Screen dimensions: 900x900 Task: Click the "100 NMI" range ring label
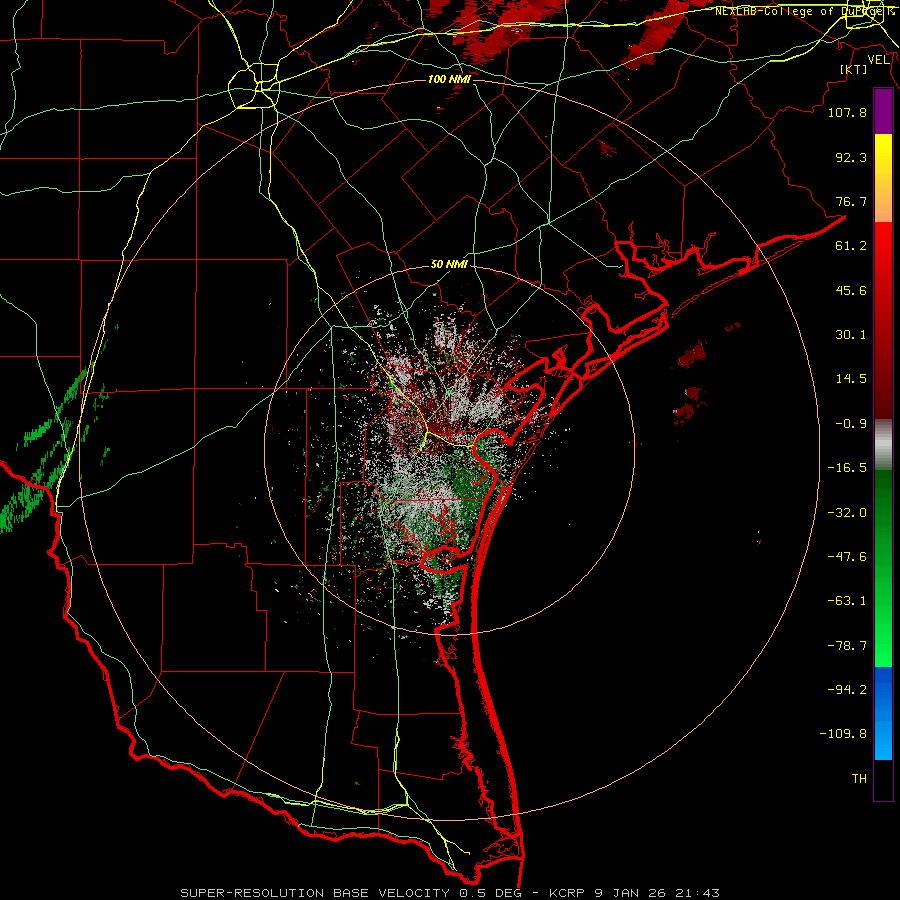[x=449, y=79]
